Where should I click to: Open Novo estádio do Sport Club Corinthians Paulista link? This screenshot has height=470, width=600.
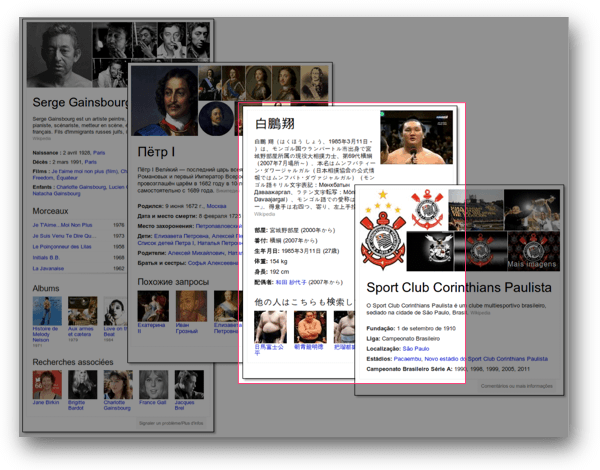click(486, 359)
